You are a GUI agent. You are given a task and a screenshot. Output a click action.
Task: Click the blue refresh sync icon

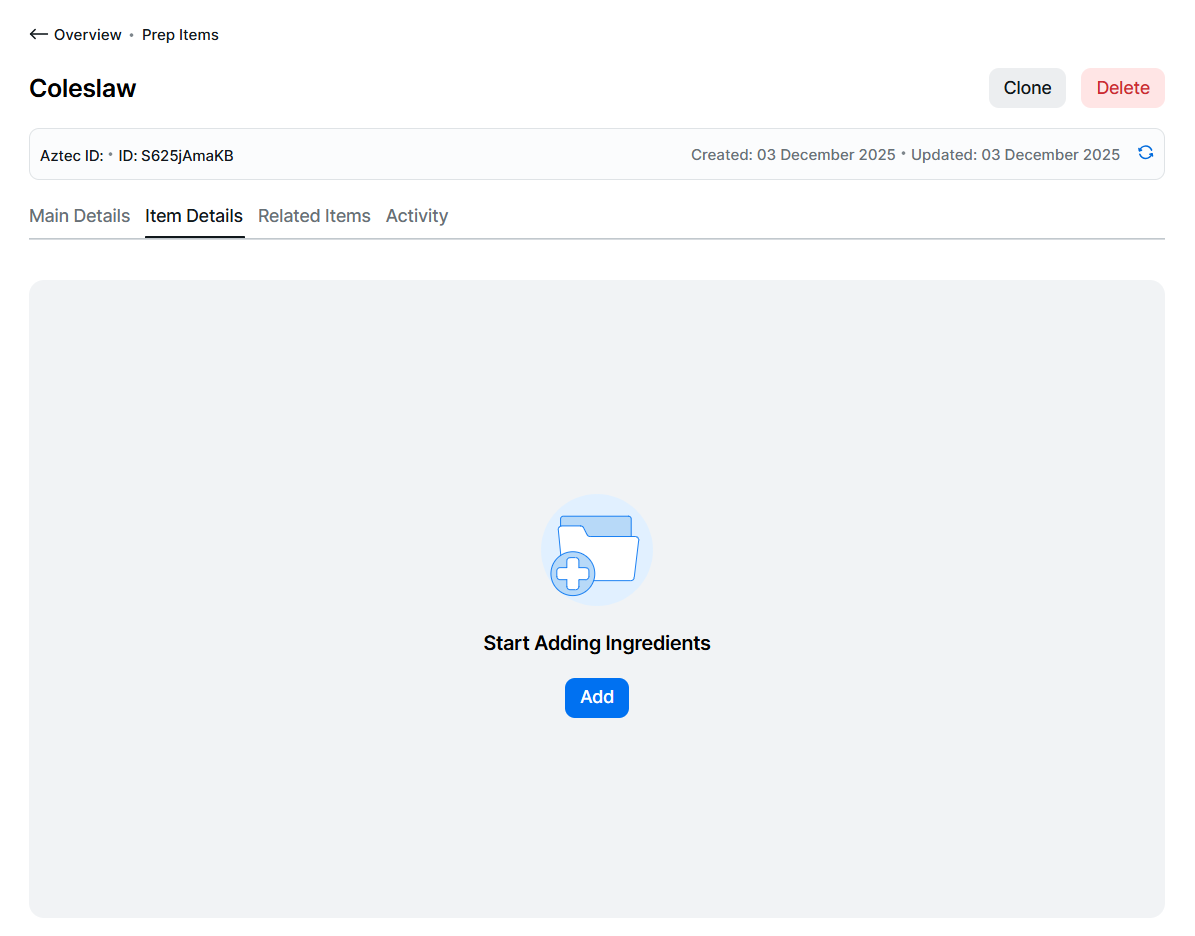pos(1145,153)
